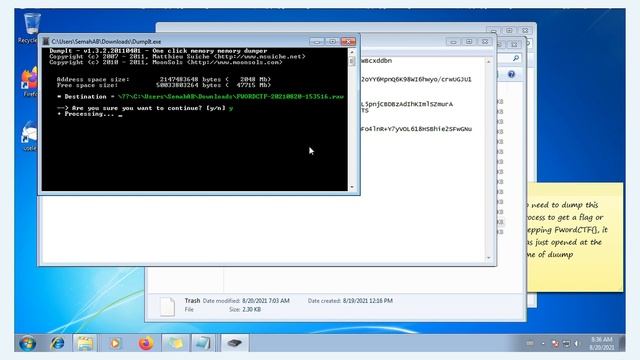Click the text line ending 'crwUGJU1'
This screenshot has width=640, height=360.
tap(416, 79)
